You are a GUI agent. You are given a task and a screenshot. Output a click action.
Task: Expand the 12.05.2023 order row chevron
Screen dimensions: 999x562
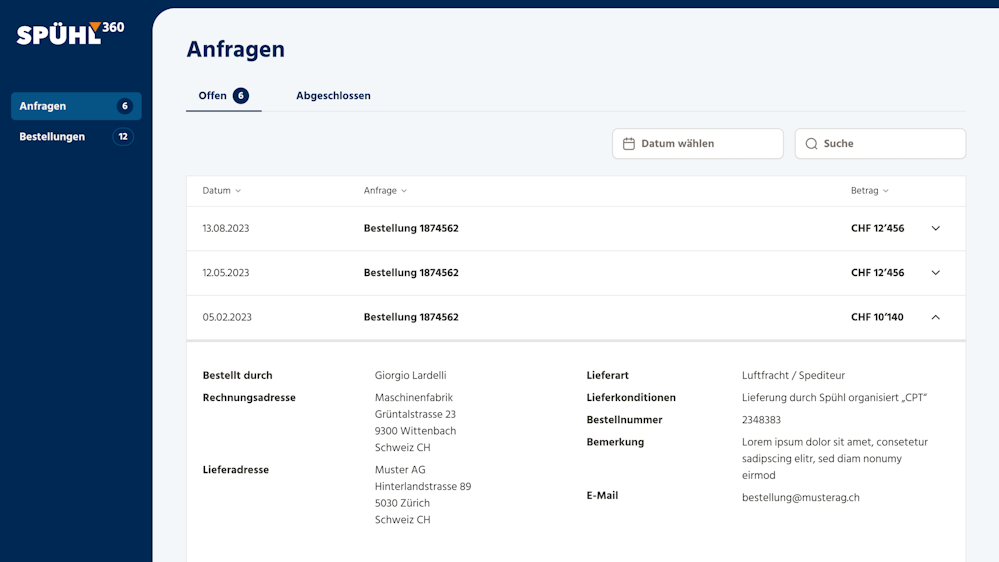935,273
